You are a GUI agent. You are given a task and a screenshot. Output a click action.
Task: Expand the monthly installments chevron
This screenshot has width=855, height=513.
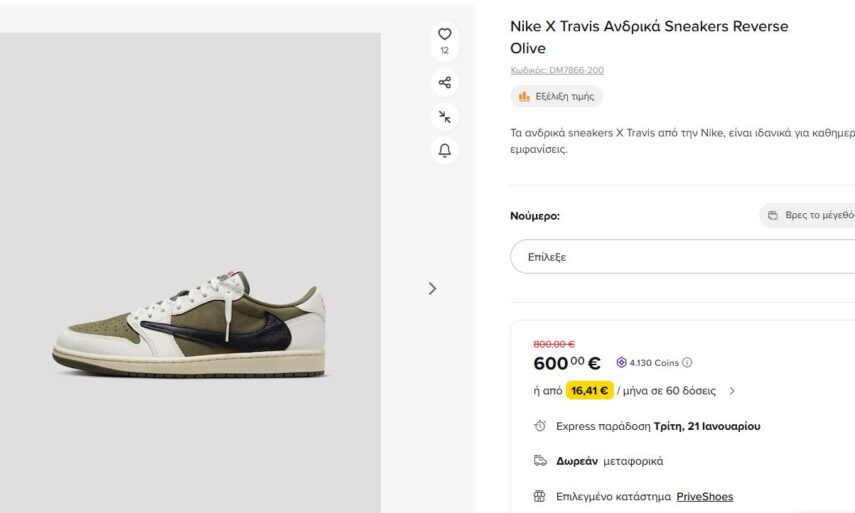pos(732,391)
